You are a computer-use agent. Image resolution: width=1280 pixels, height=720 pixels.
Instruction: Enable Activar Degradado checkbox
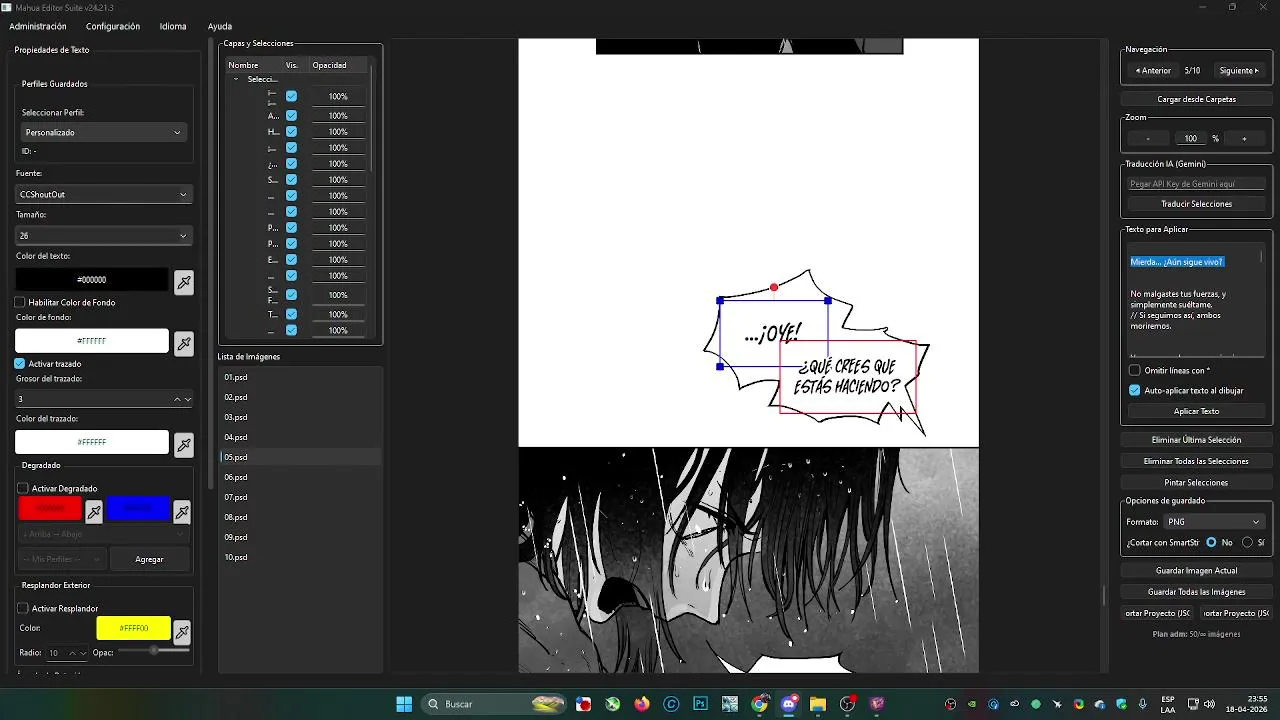pyautogui.click(x=23, y=488)
